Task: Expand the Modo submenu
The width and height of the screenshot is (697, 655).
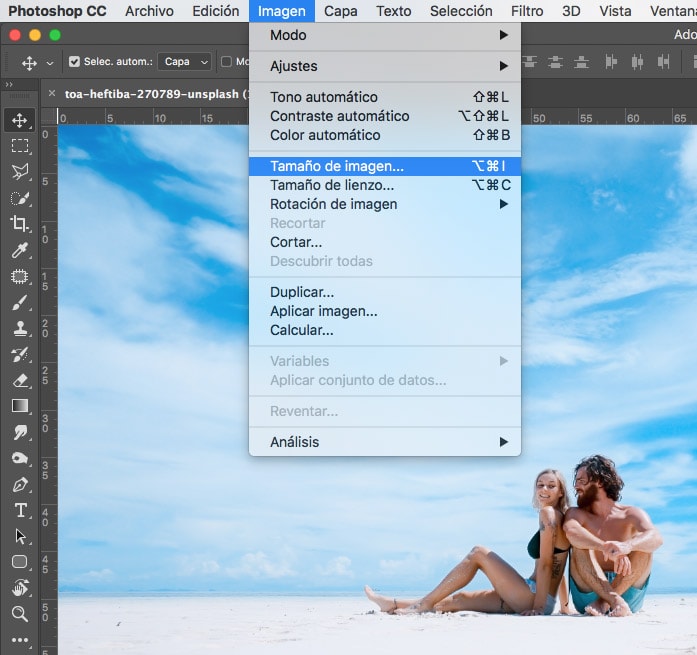Action: 385,35
